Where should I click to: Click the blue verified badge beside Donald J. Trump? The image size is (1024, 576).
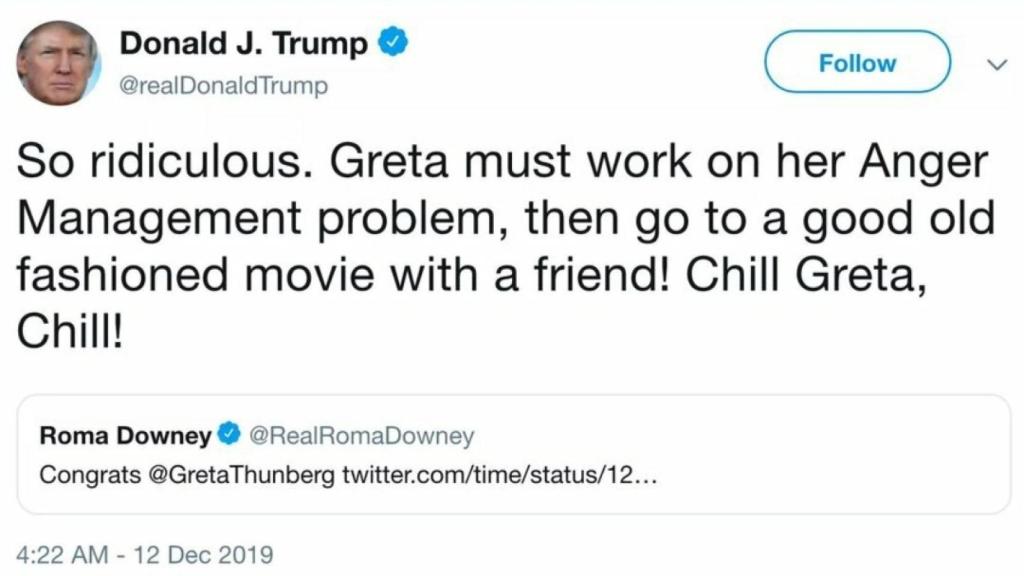(394, 43)
